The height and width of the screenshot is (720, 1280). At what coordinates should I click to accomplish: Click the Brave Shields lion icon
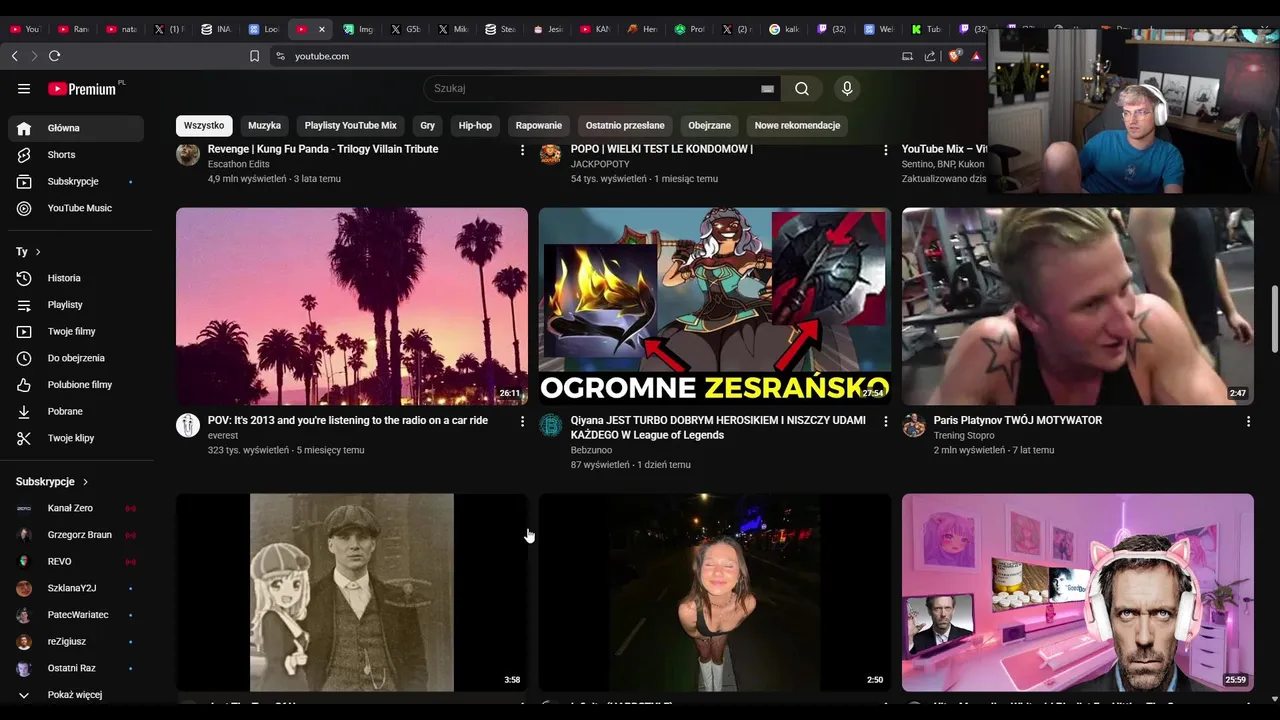[x=954, y=56]
